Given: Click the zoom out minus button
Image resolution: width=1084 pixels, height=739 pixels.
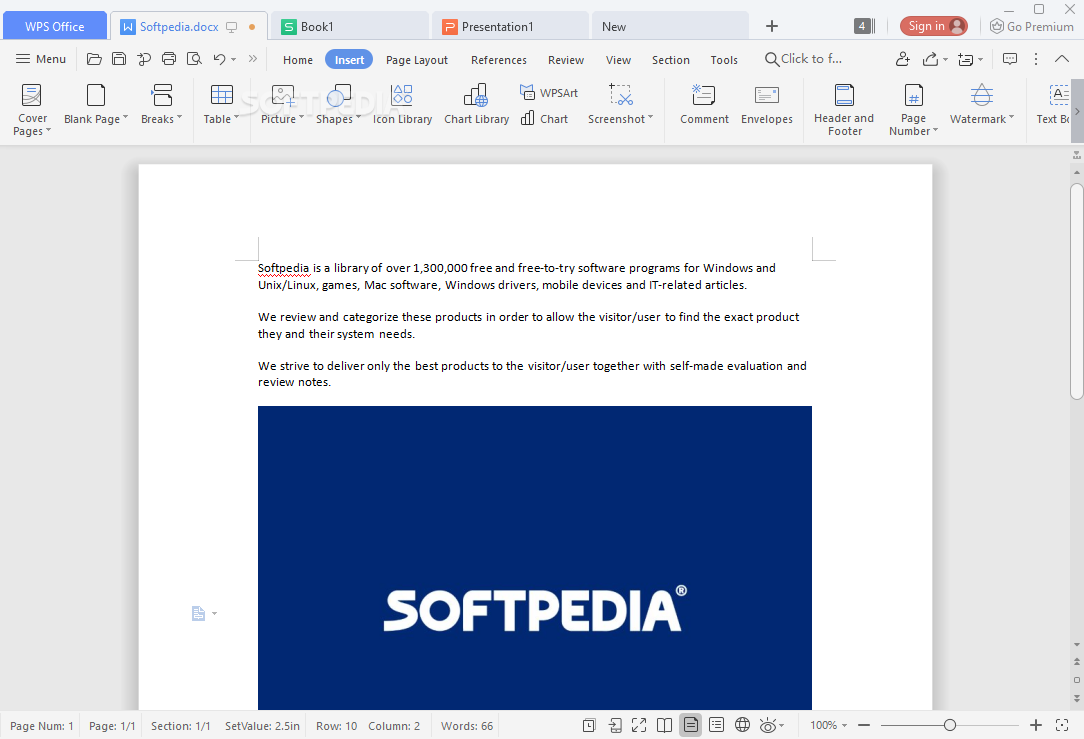Looking at the screenshot, I should 864,724.
